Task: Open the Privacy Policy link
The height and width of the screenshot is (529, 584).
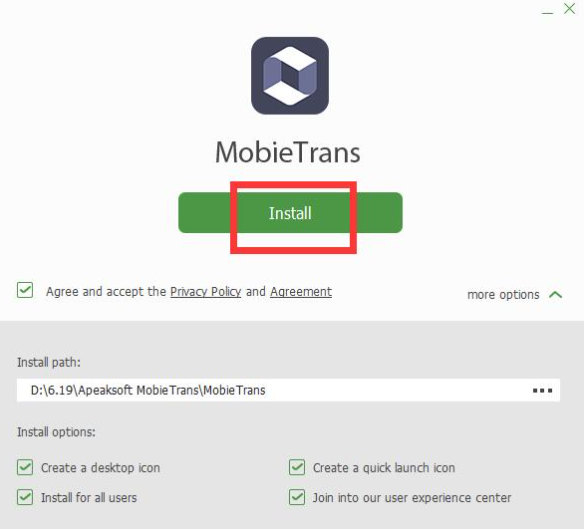Action: [x=206, y=292]
